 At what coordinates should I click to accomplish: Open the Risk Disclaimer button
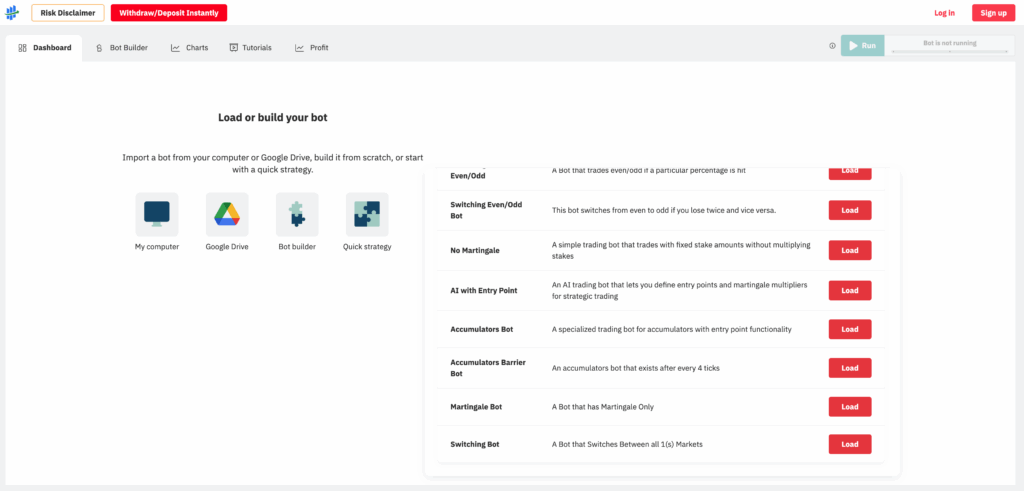(68, 12)
